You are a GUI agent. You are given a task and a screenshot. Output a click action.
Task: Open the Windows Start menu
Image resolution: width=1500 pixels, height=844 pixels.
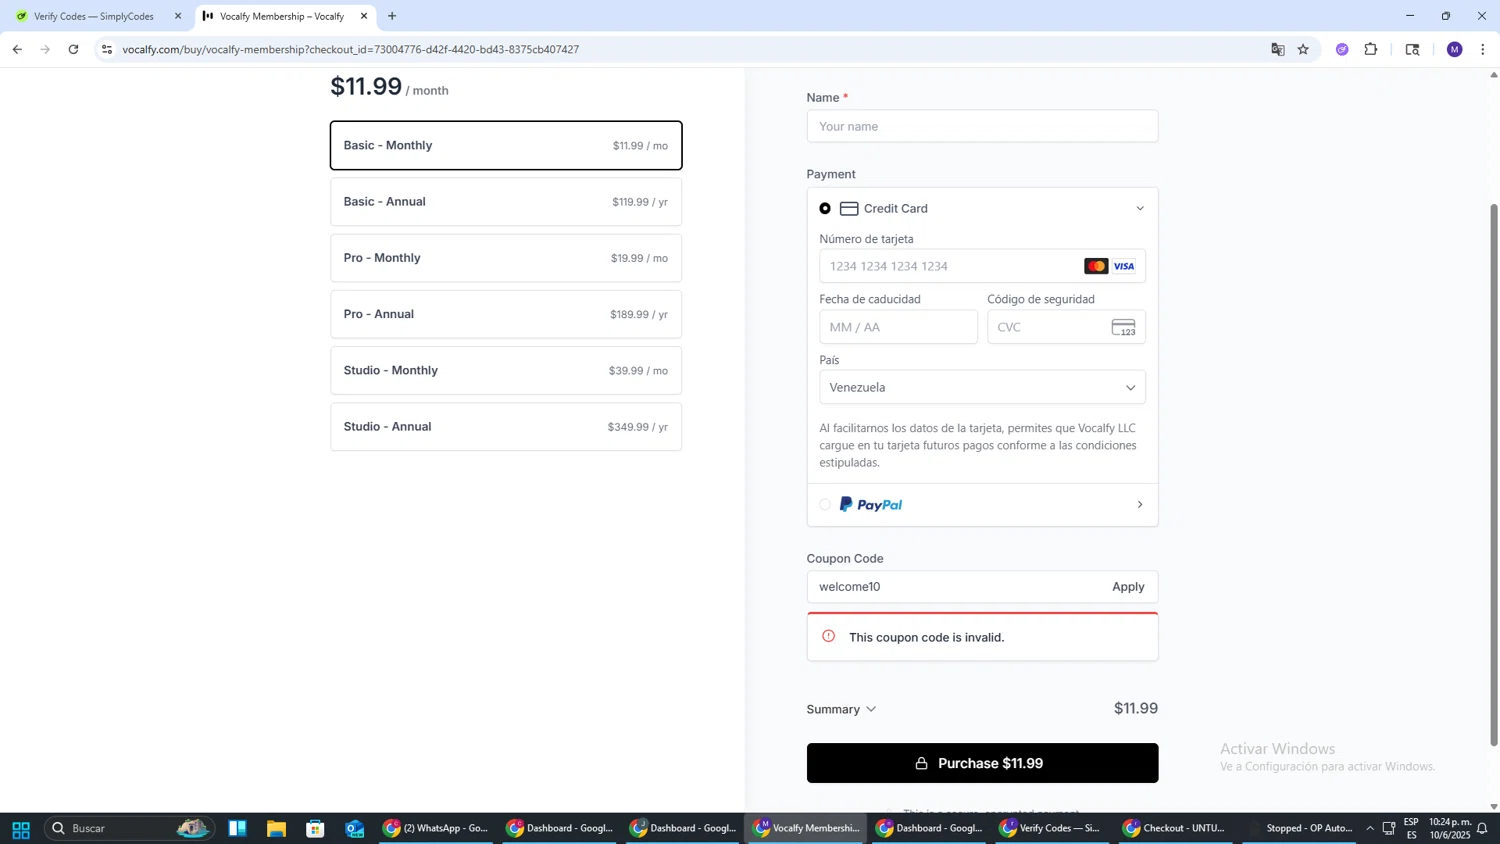20,828
